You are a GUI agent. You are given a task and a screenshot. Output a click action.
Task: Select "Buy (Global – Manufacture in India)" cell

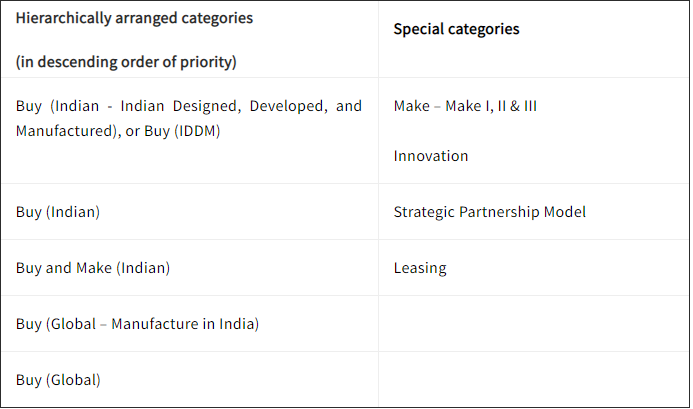137,324
